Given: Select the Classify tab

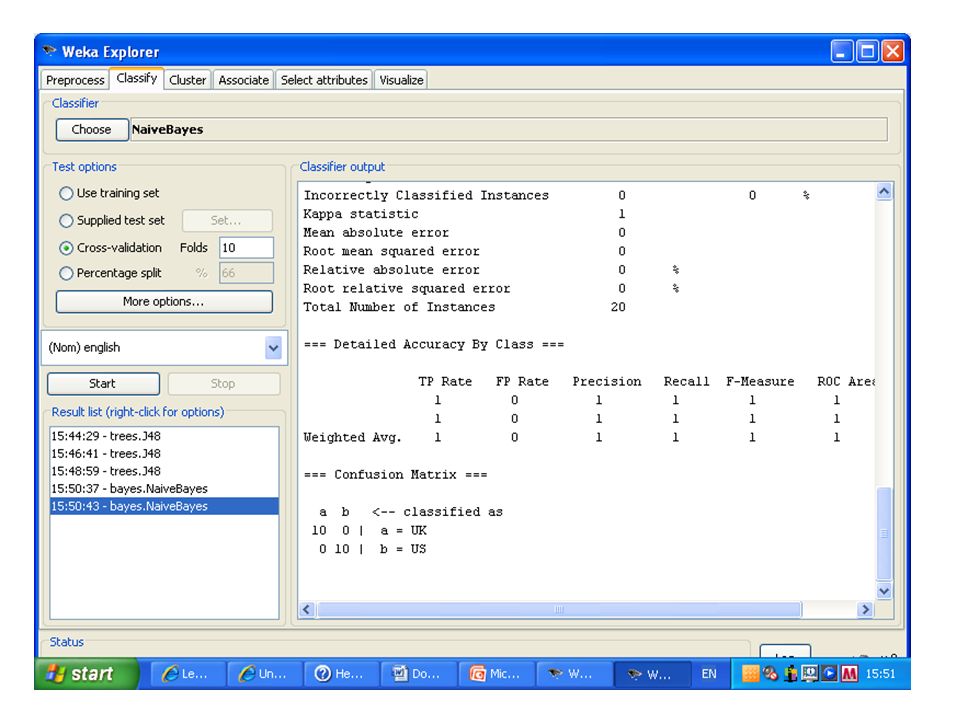Looking at the screenshot, I should (137, 78).
